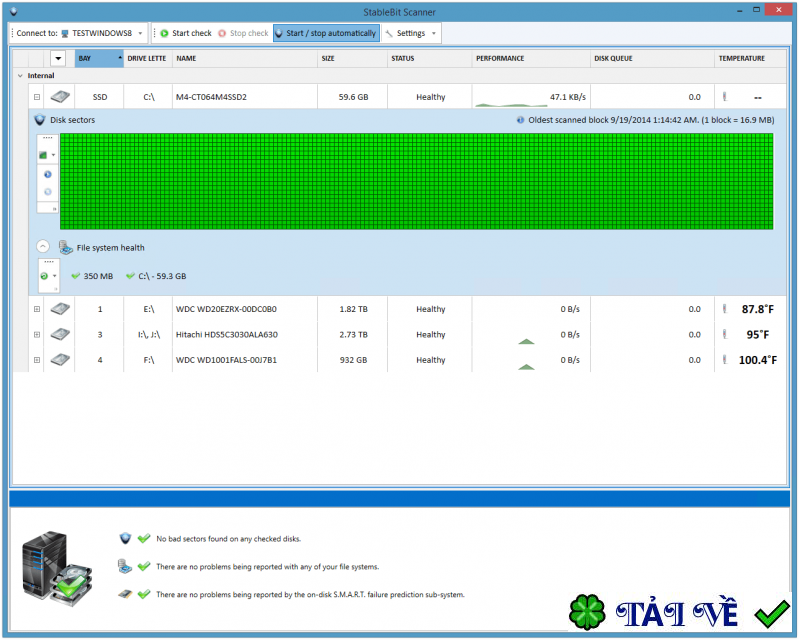Screen dimensions: 800x640
Task: Click the S.M.A.R.T. status icon
Action: 125,594
